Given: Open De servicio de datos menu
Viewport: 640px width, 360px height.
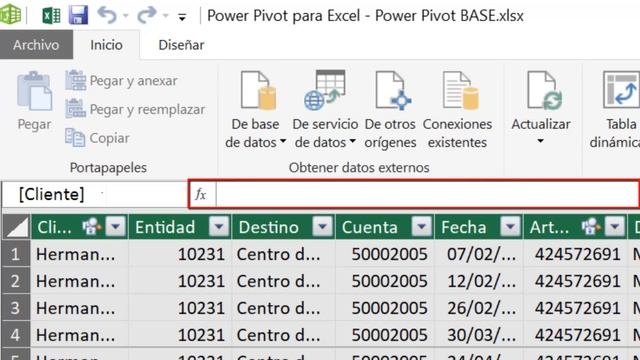Looking at the screenshot, I should pyautogui.click(x=325, y=110).
